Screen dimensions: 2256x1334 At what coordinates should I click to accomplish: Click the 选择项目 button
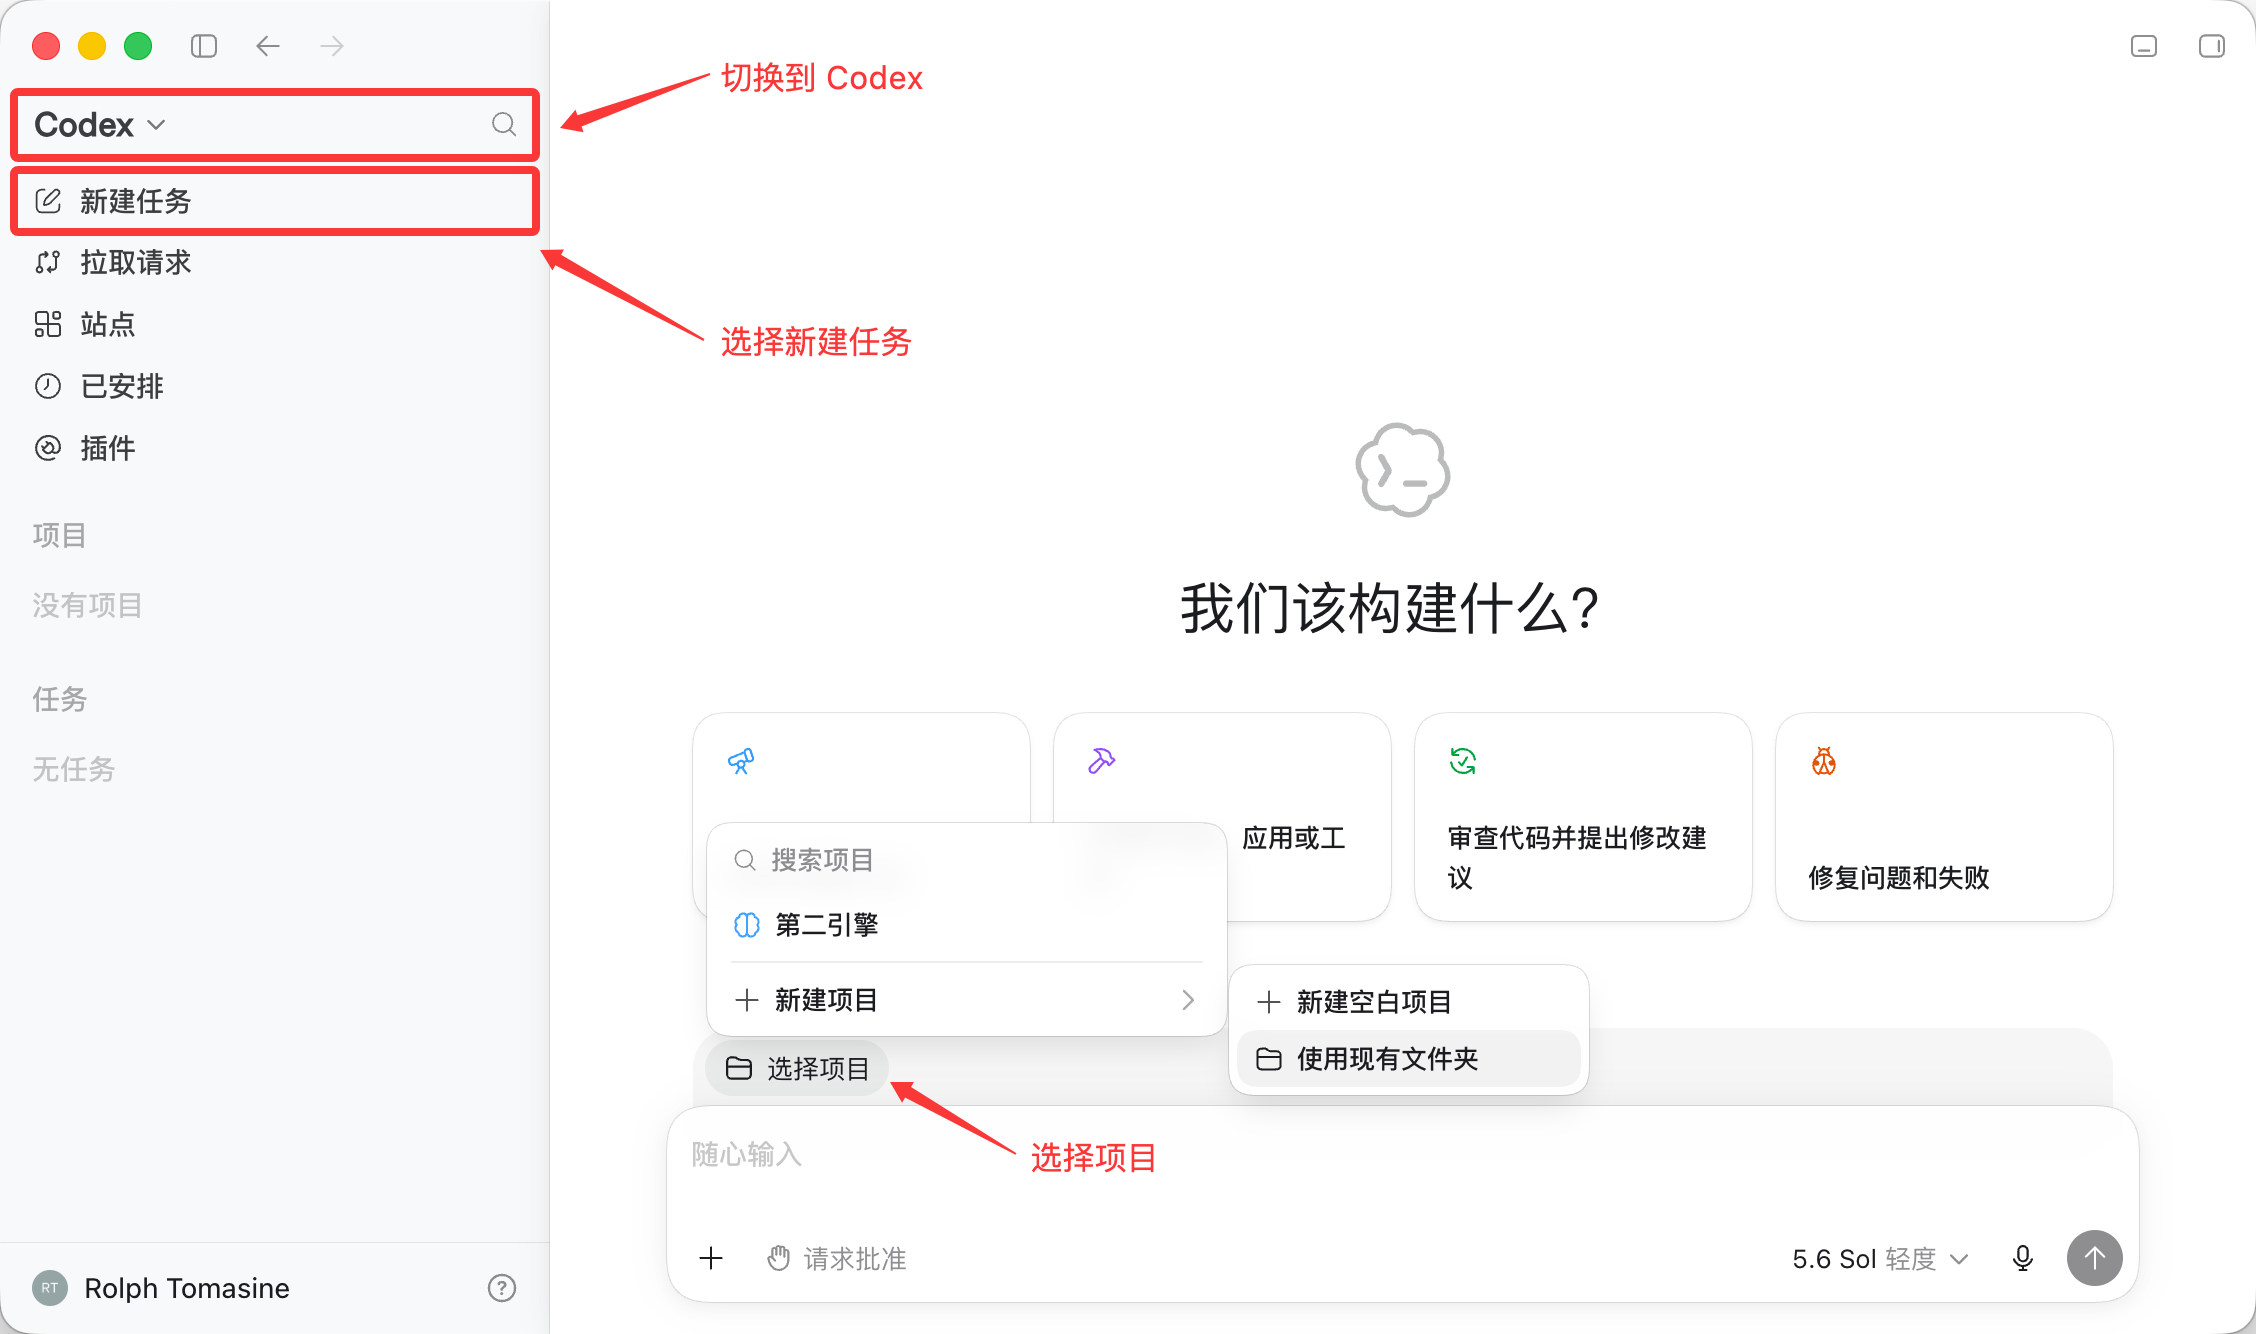[x=797, y=1069]
